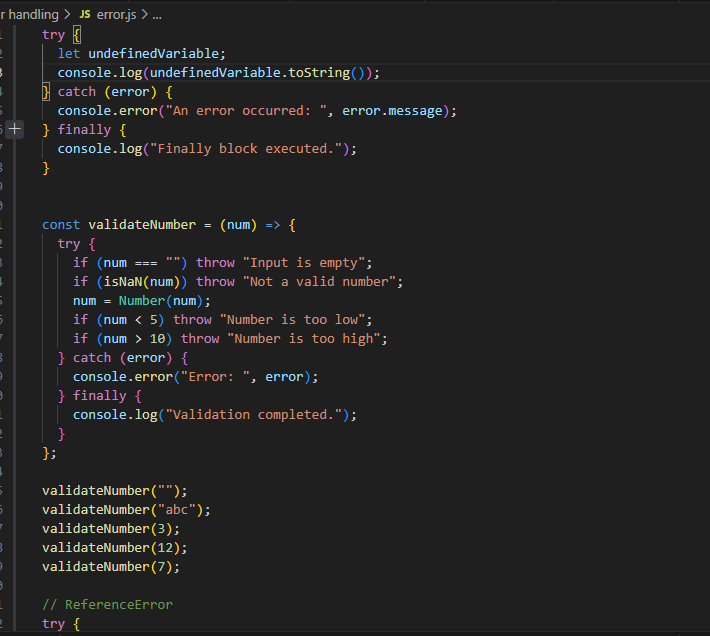
Task: Click the first 'try' keyword on line one
Action: 53,34
